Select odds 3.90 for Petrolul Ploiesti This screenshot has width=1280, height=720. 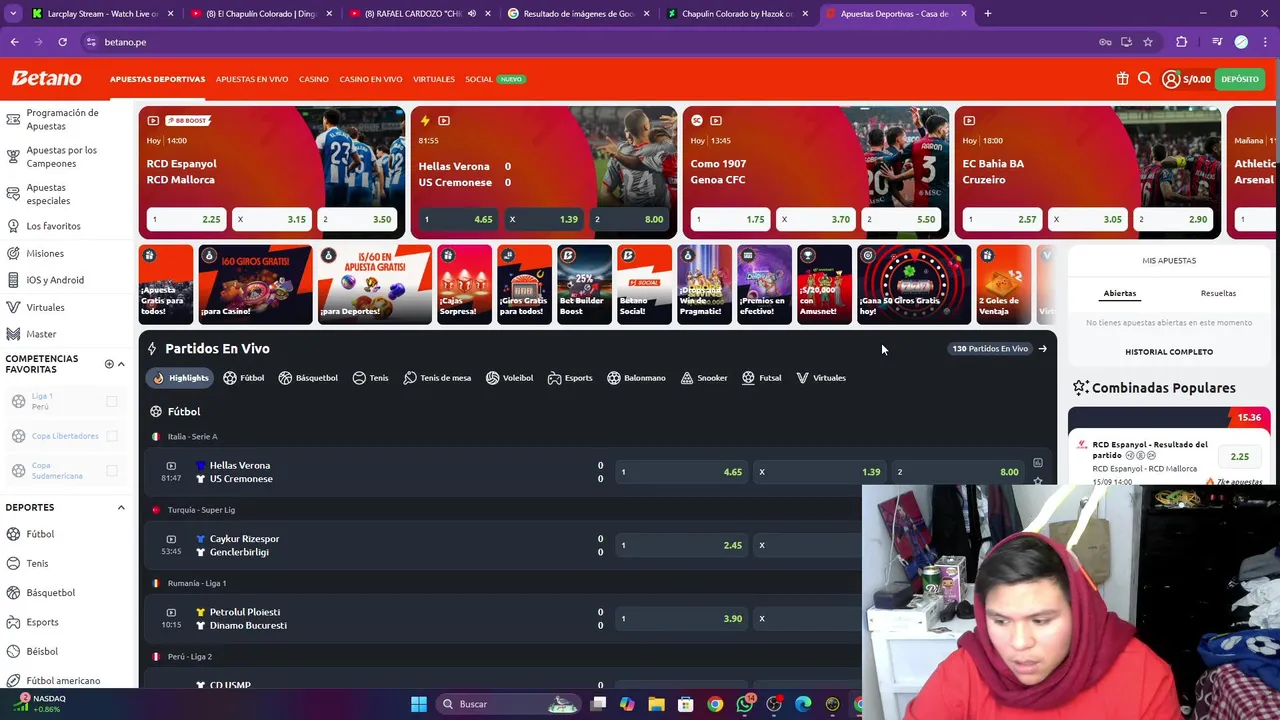coord(682,618)
